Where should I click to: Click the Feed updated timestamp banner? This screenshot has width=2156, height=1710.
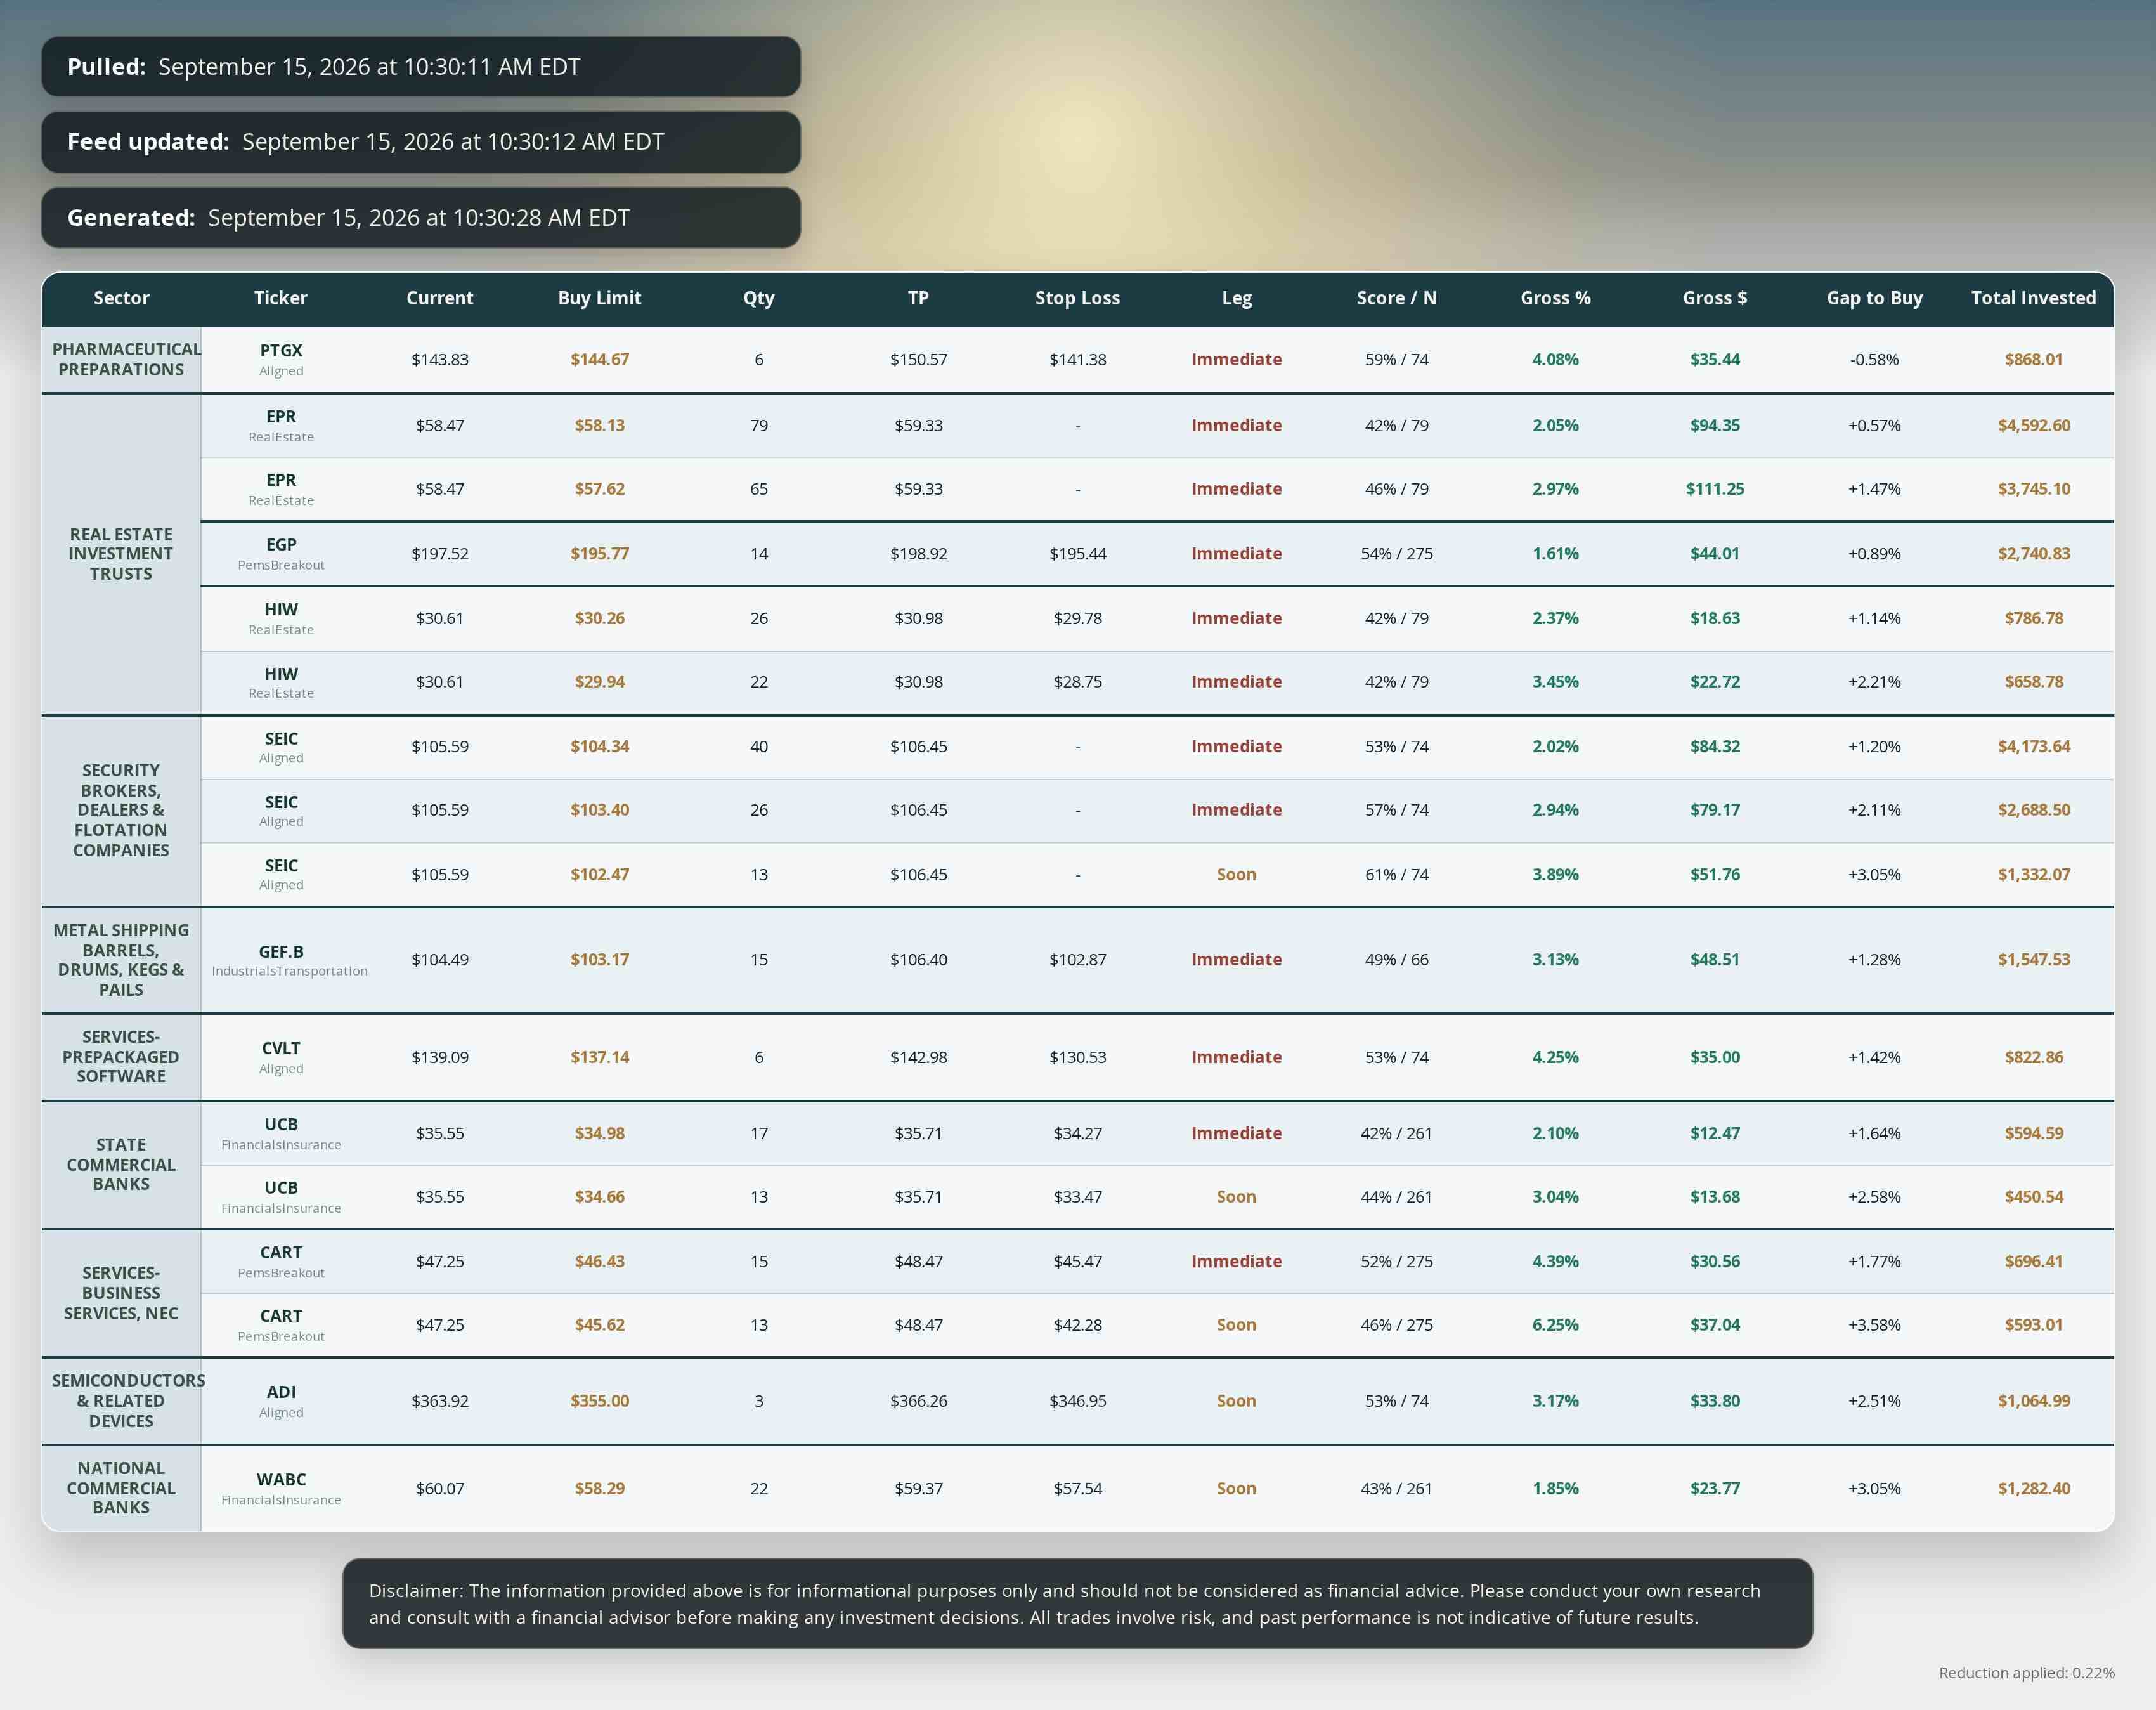pyautogui.click(x=421, y=142)
